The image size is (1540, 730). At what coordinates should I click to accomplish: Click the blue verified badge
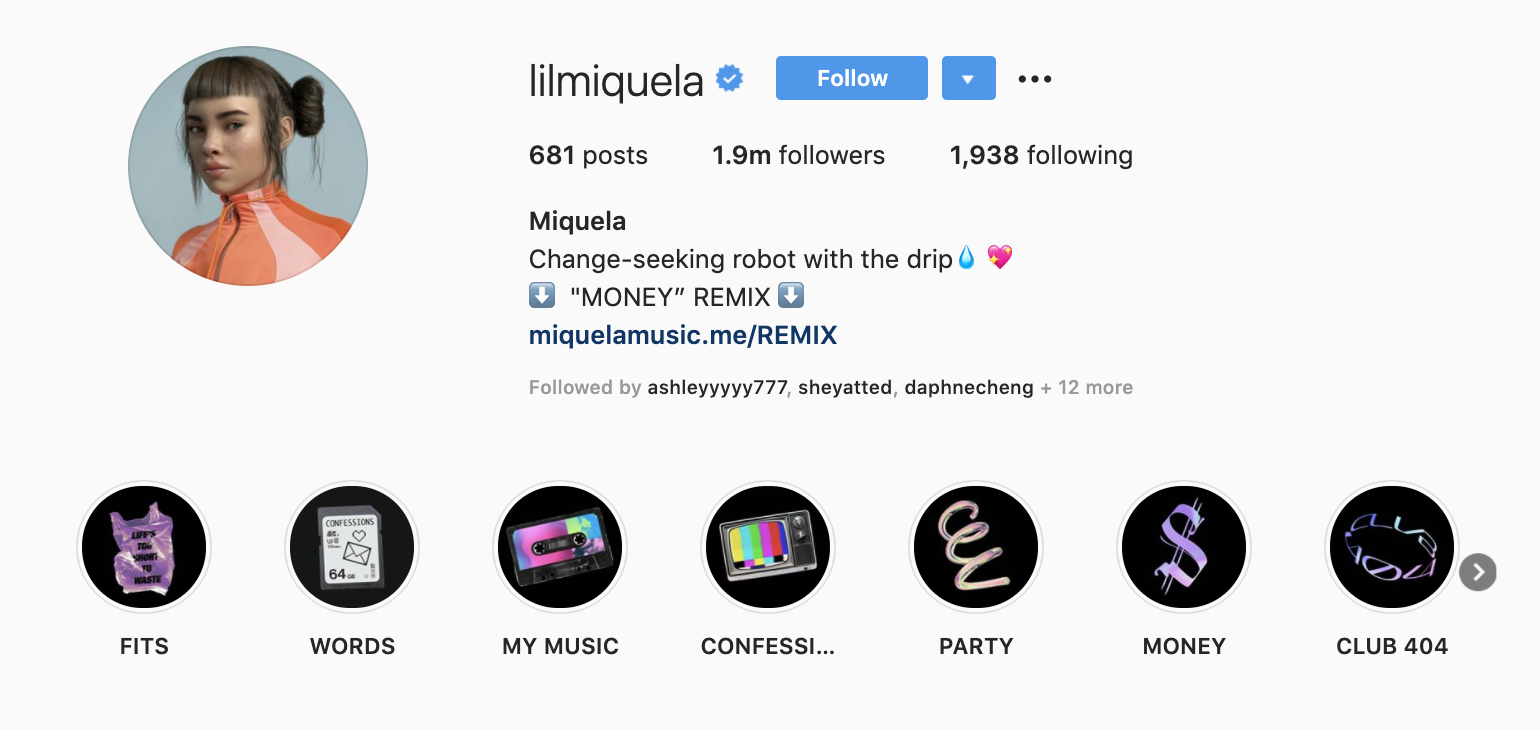click(731, 79)
